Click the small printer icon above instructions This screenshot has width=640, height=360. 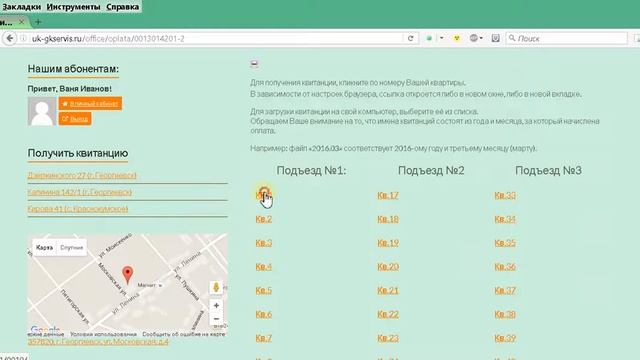(254, 63)
